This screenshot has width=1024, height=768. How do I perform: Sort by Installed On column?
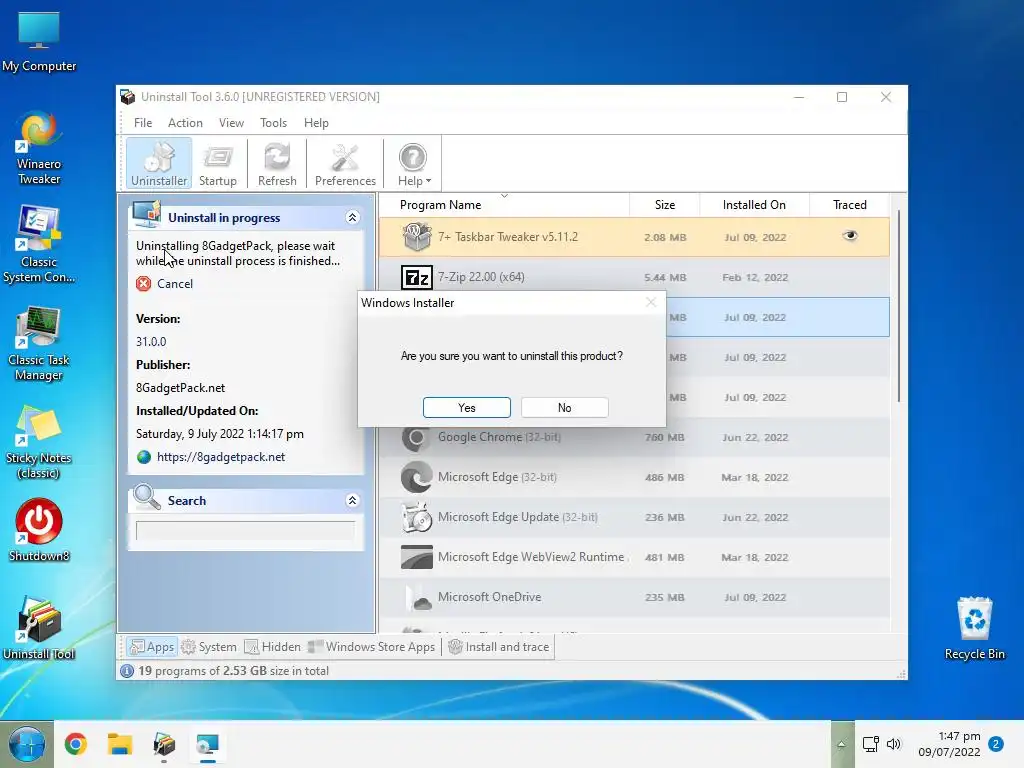pos(754,204)
